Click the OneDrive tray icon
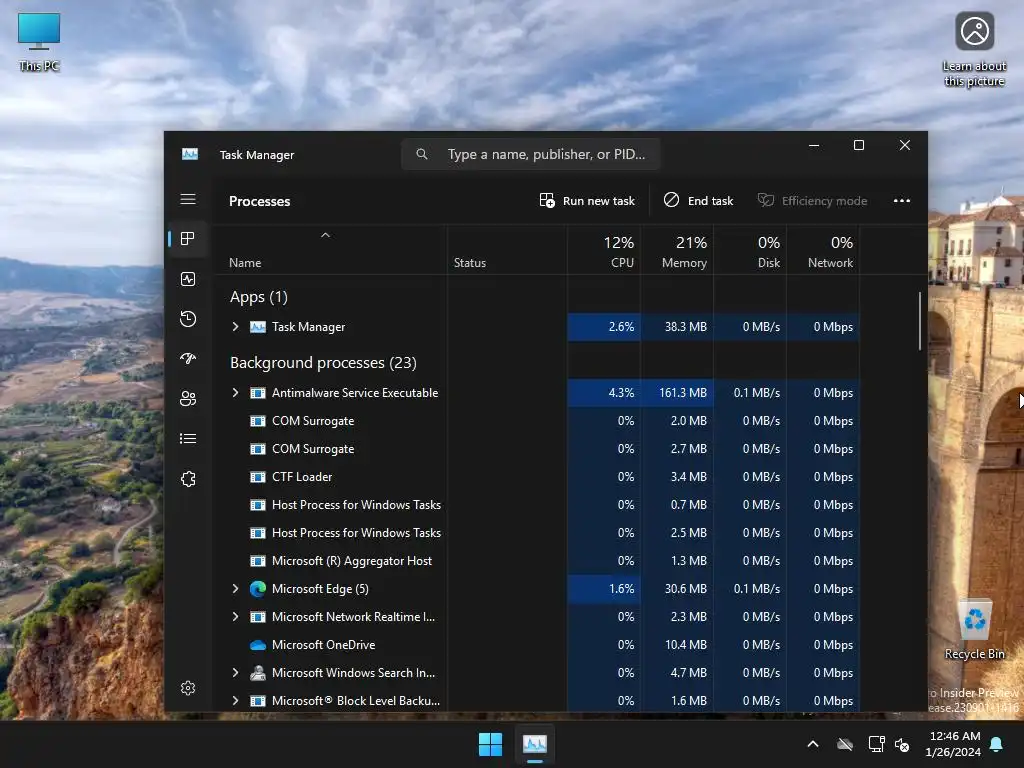Screen dimensions: 1024x768 tap(845, 744)
